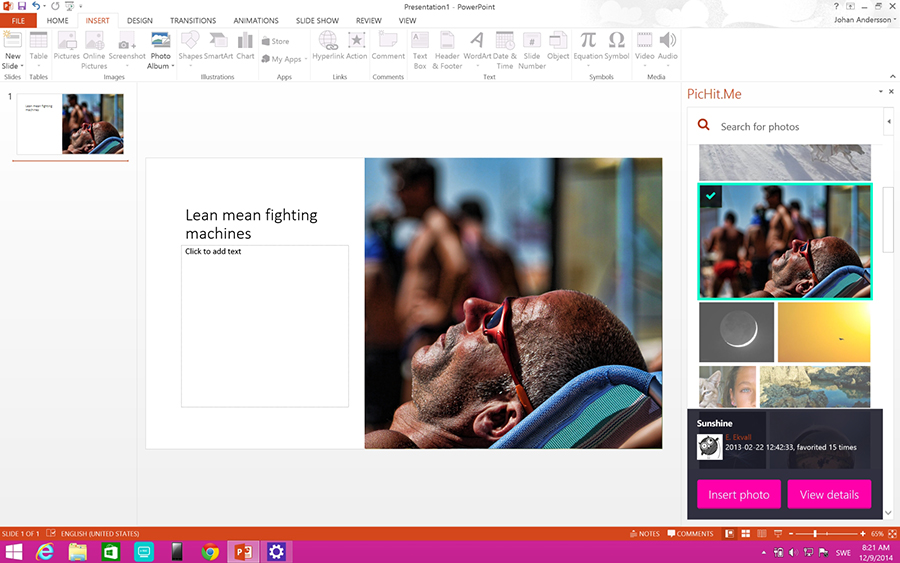
Task: Save presentation via quick access toolbar
Action: (x=22, y=6)
